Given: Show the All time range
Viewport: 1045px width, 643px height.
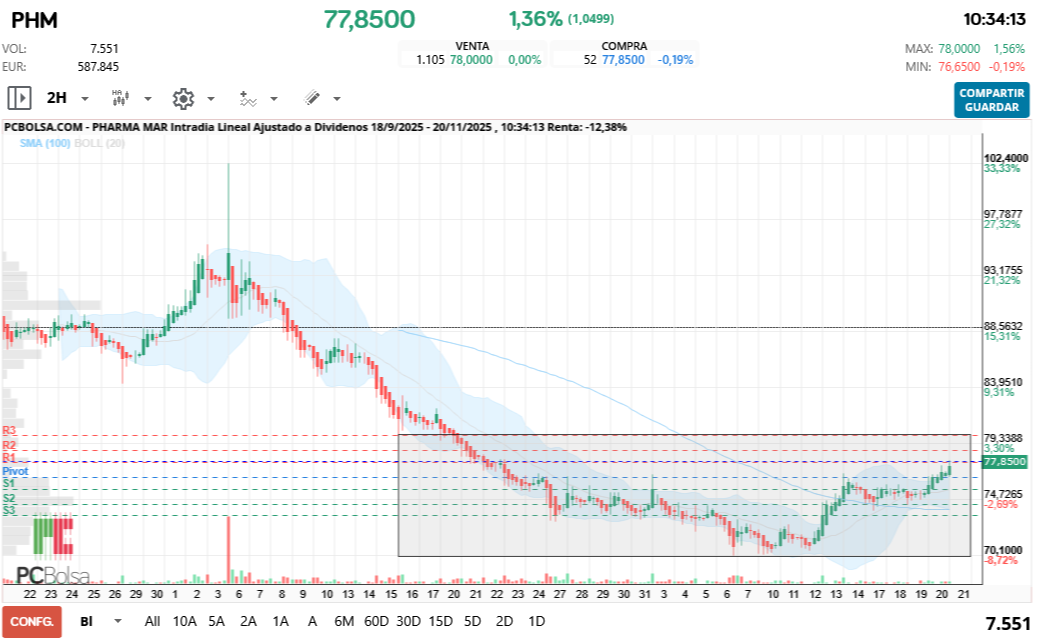Looking at the screenshot, I should [152, 621].
